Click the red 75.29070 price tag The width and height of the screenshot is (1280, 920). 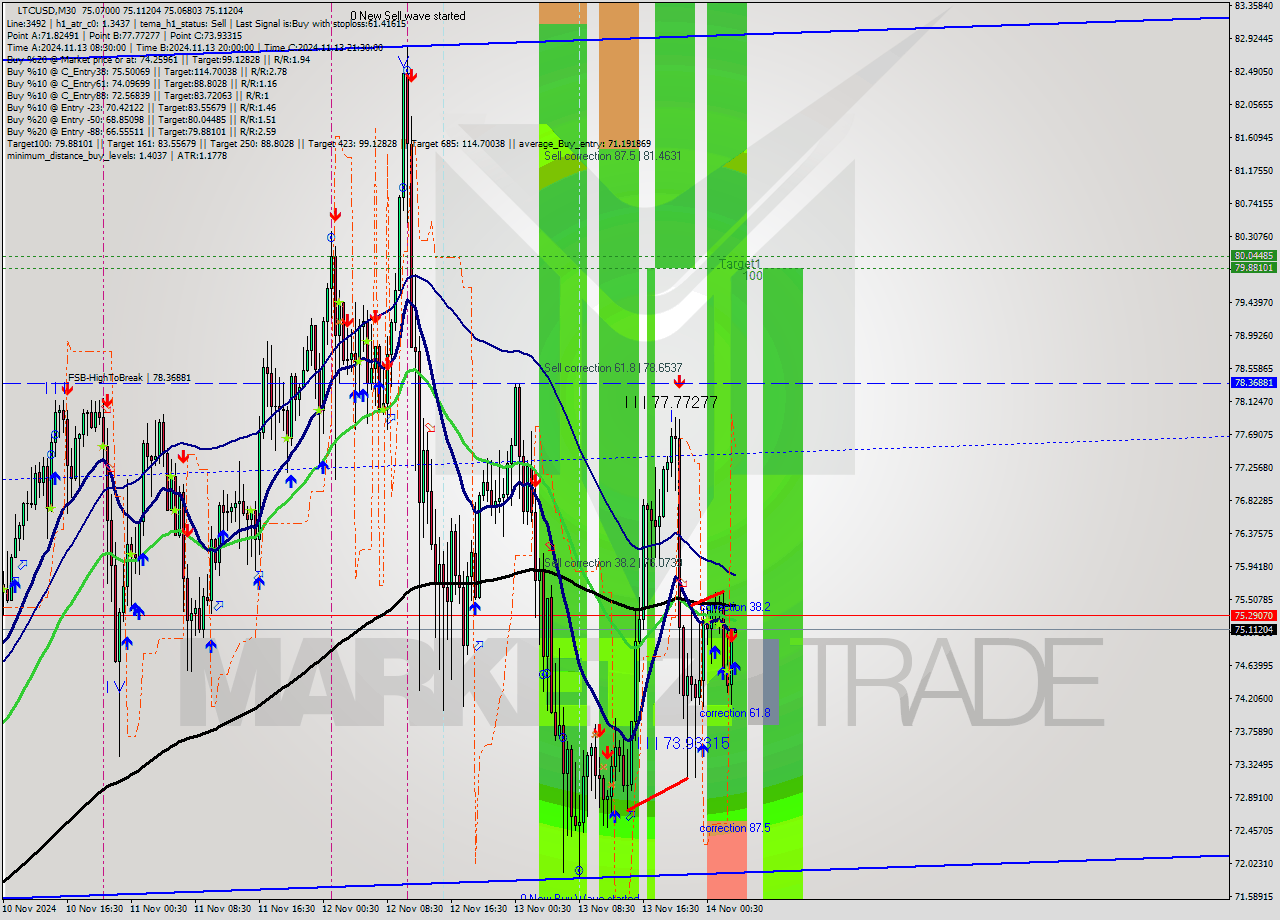click(1254, 616)
